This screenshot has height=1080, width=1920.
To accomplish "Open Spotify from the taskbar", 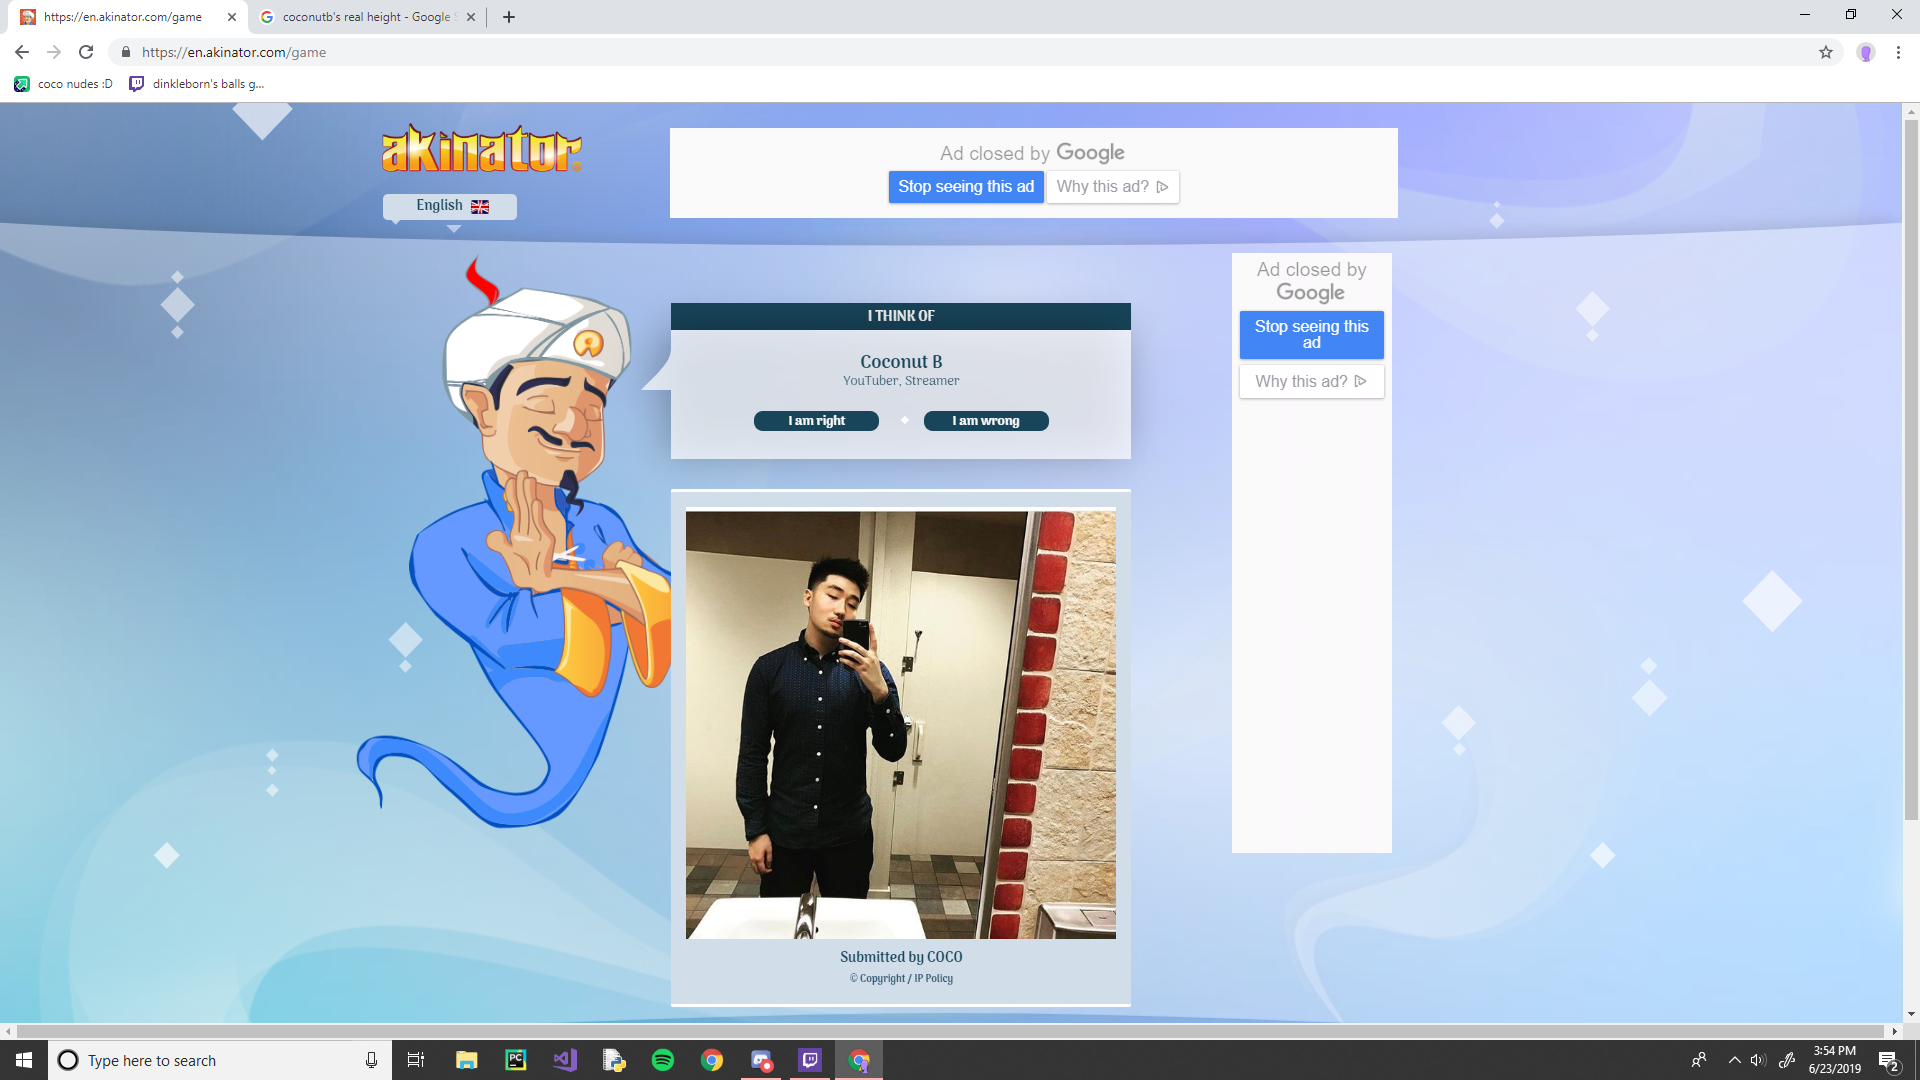I will (663, 1060).
